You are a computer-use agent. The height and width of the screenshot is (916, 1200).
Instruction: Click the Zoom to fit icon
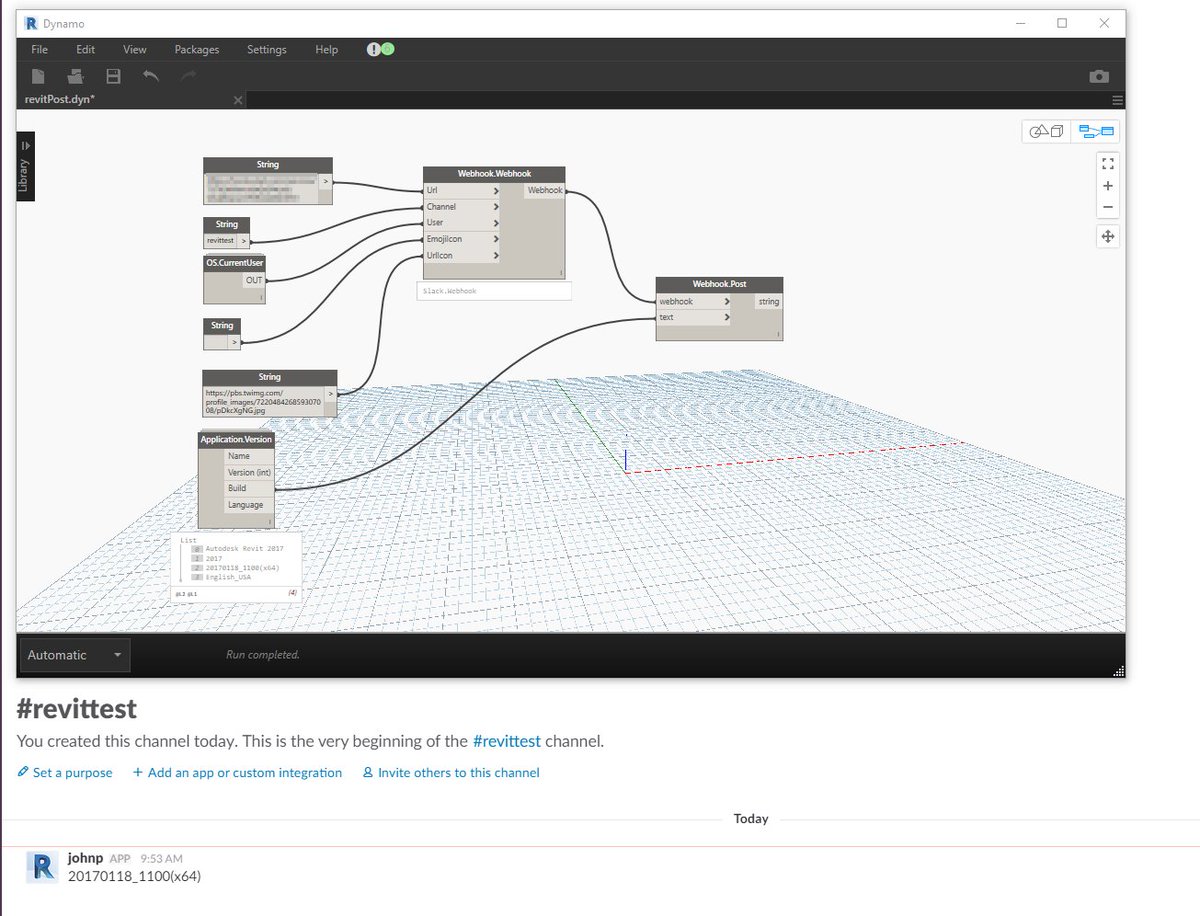pos(1107,163)
